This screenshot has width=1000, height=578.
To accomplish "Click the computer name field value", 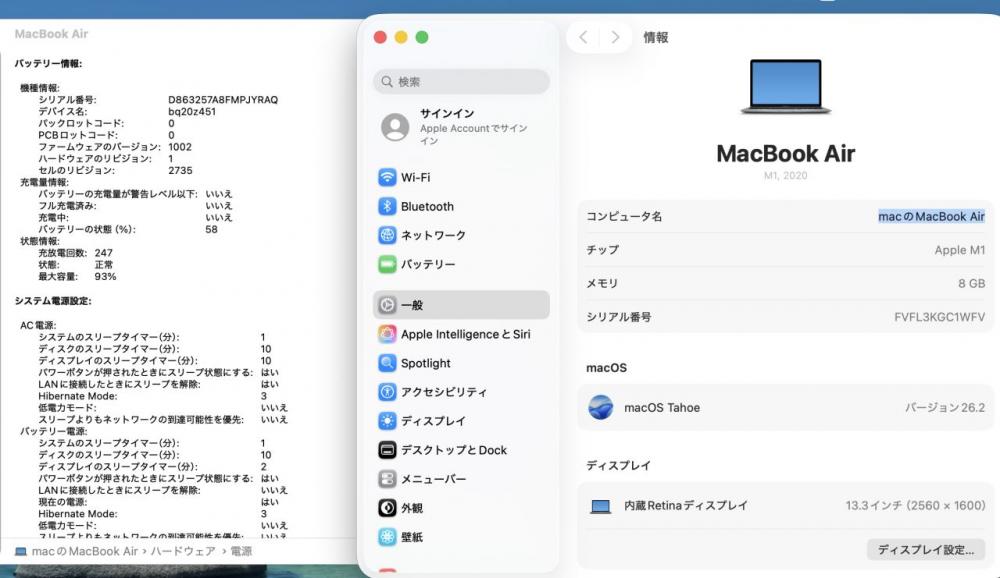I will [x=930, y=217].
